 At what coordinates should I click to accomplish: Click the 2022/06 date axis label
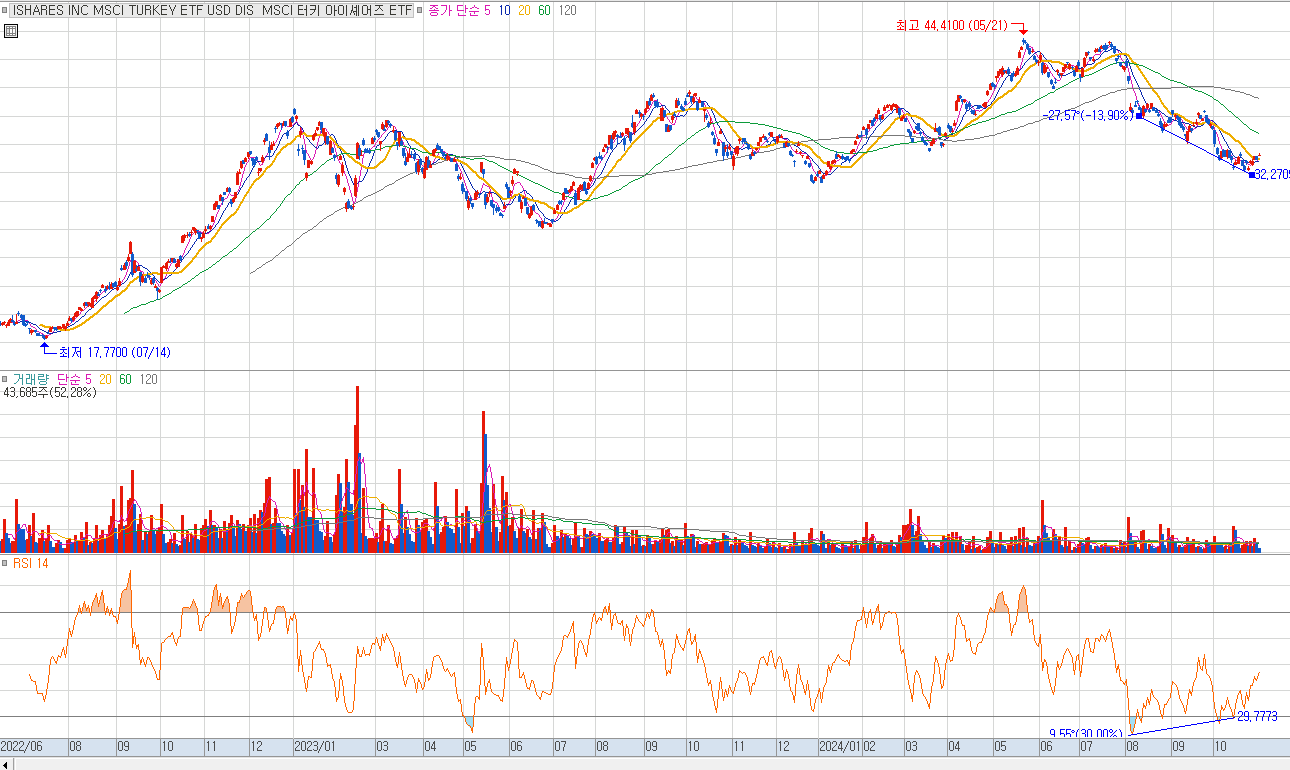click(21, 746)
